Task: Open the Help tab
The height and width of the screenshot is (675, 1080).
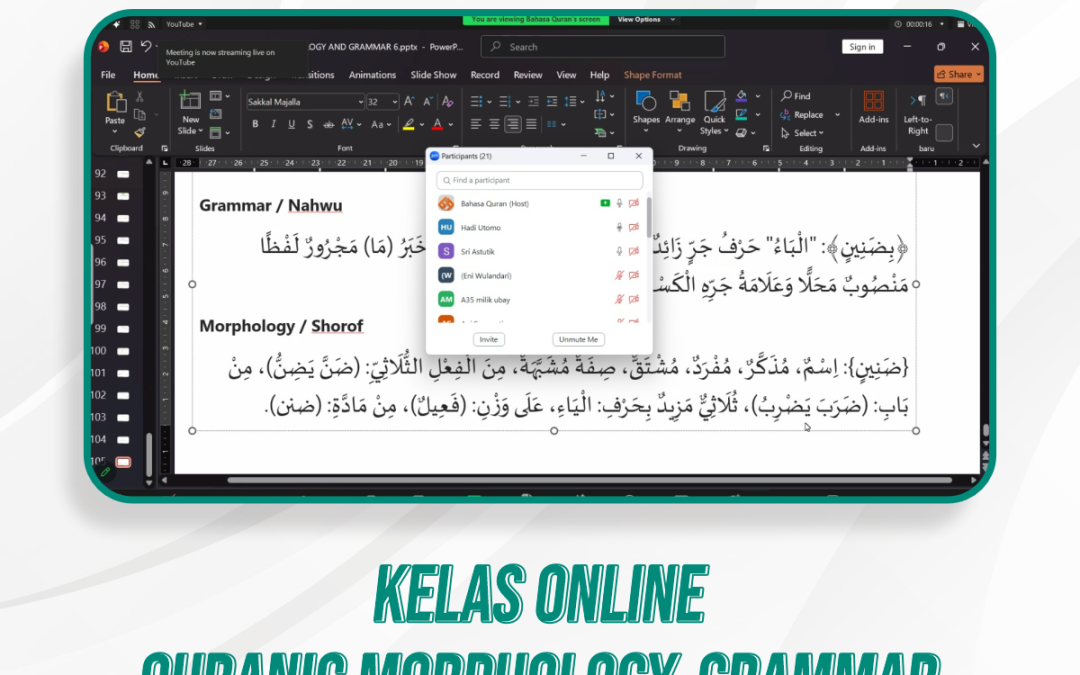Action: pyautogui.click(x=599, y=74)
